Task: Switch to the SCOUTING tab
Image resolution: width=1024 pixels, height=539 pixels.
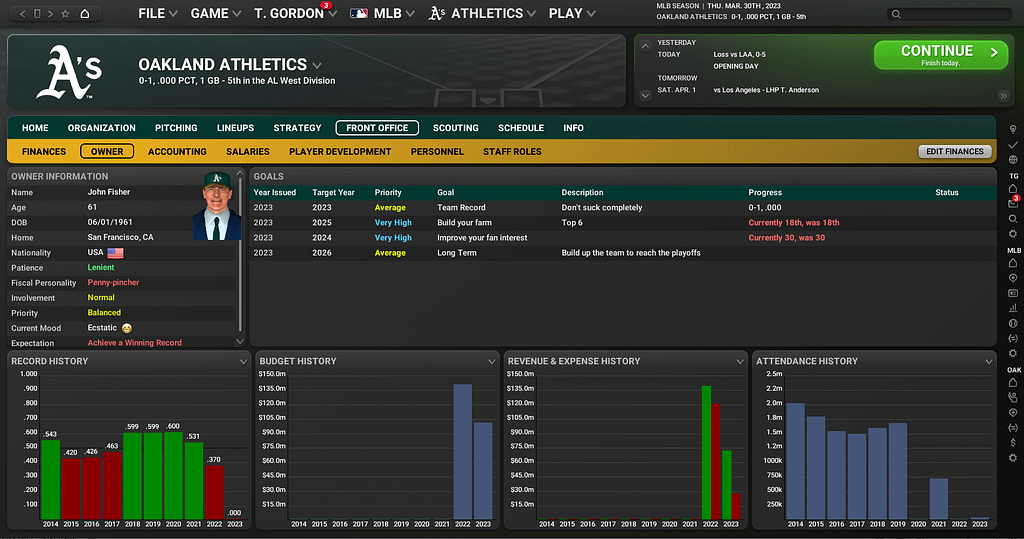Action: [x=456, y=128]
